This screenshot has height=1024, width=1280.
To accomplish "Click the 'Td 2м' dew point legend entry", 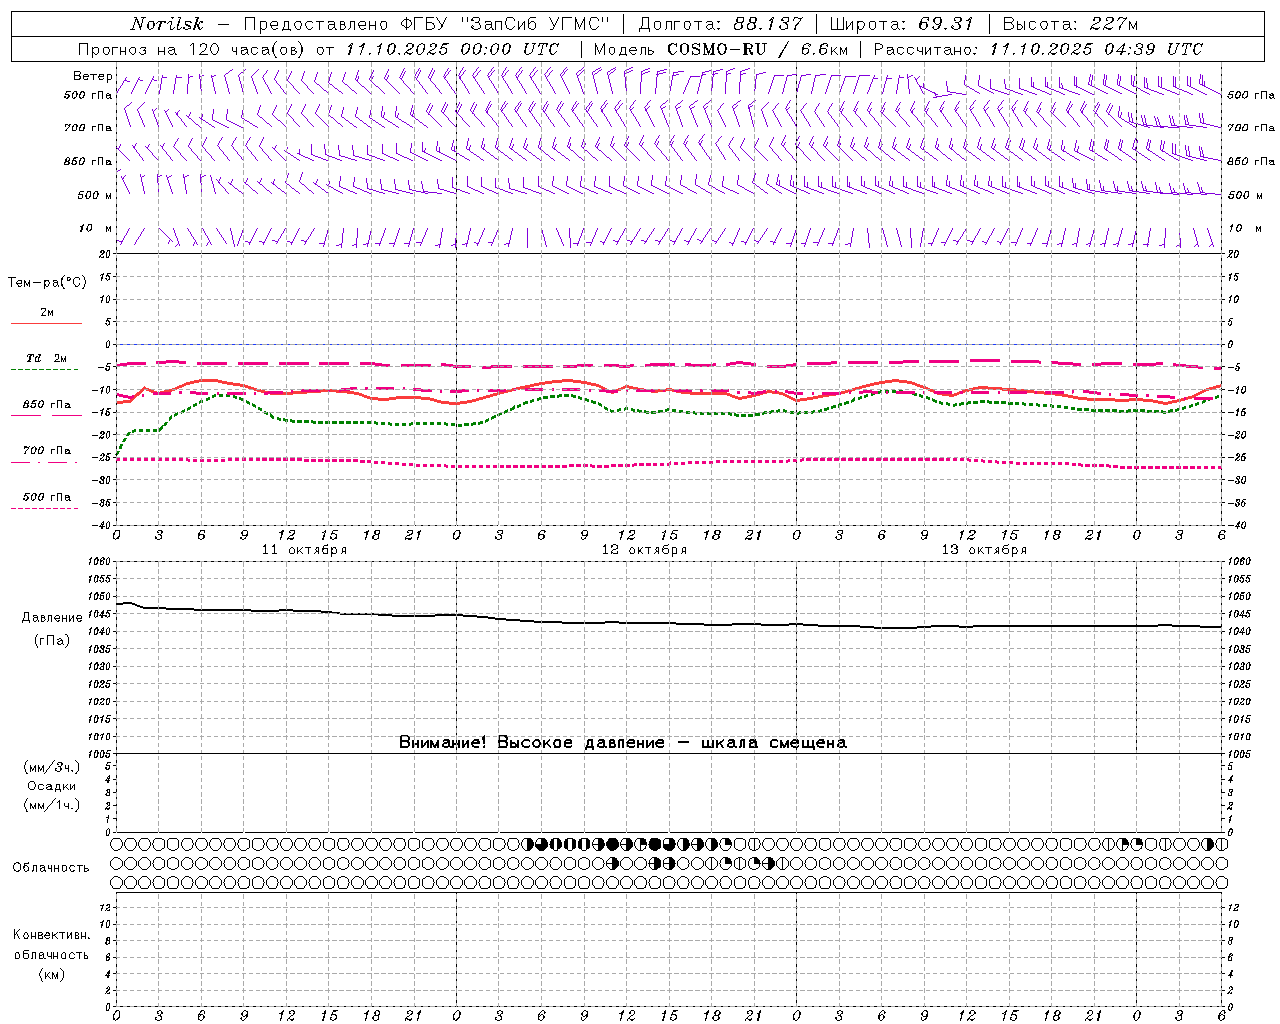I will pos(46,358).
